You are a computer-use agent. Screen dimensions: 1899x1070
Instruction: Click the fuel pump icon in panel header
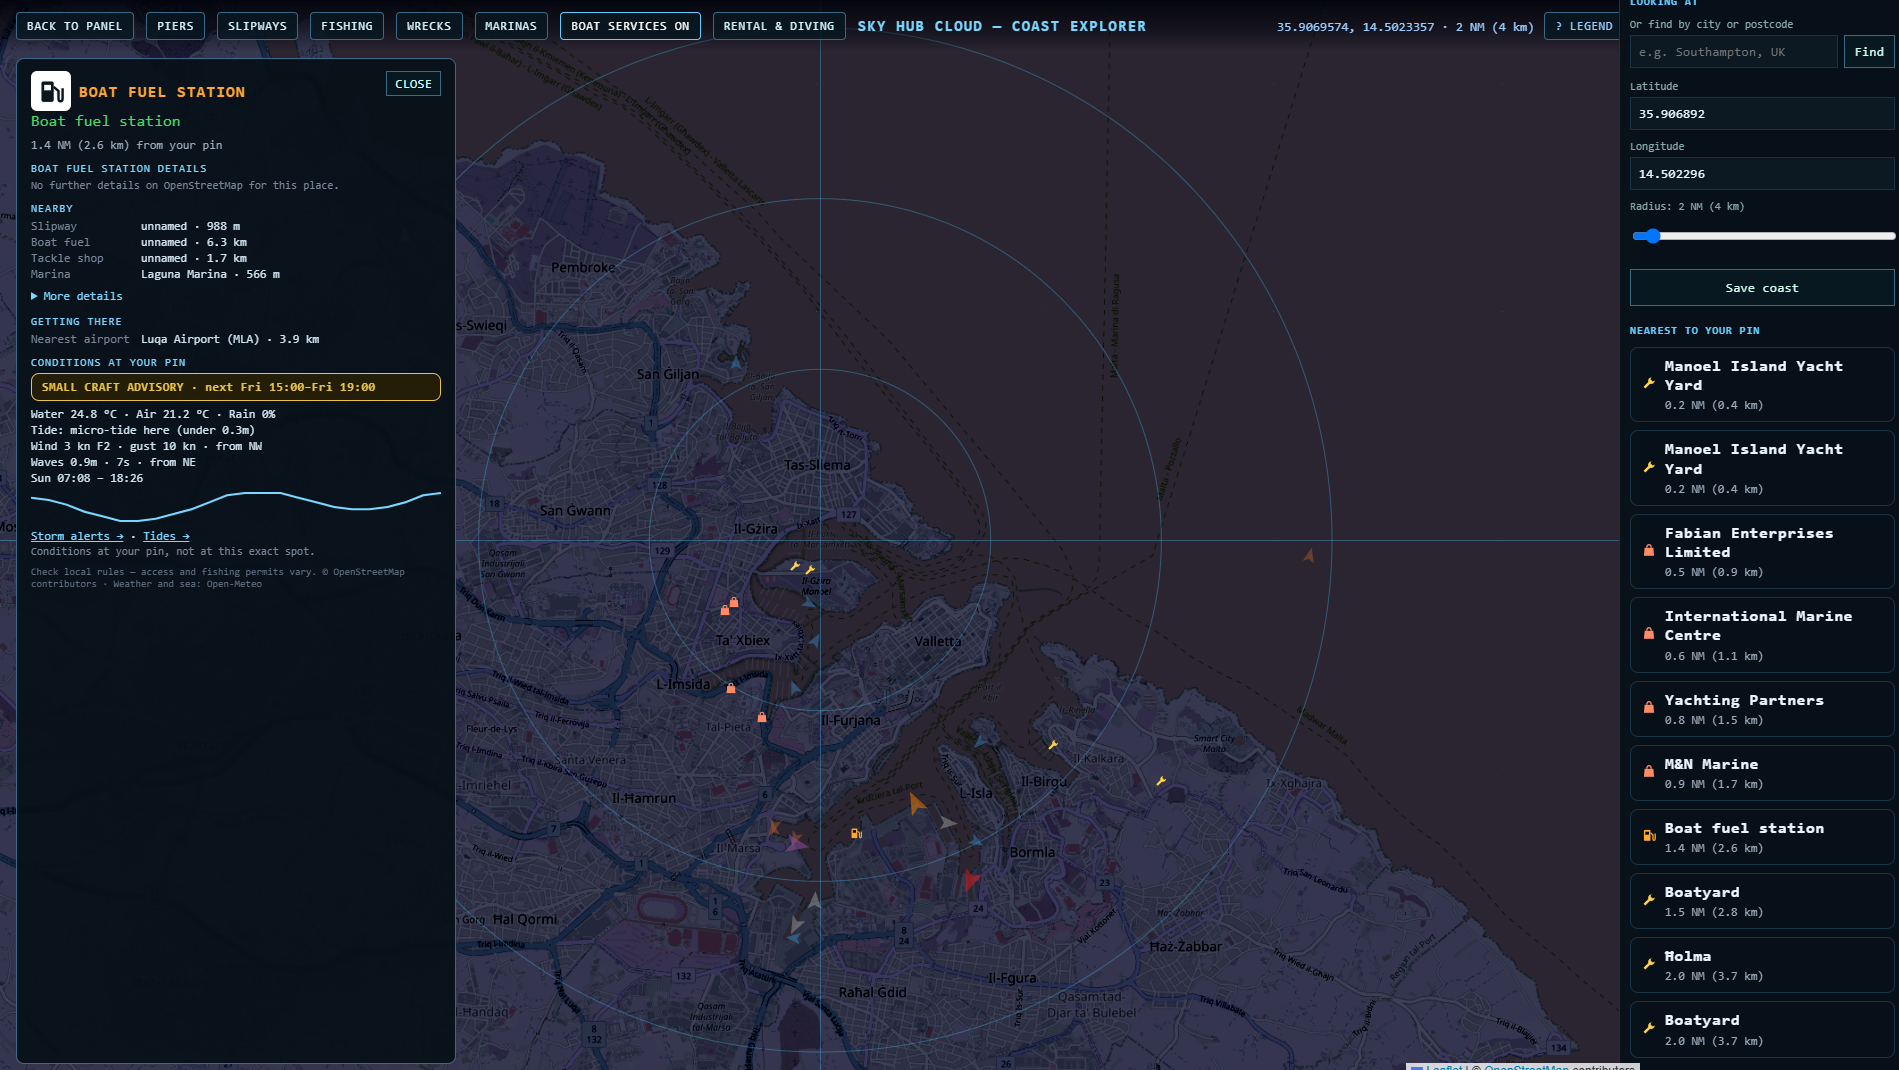coord(51,91)
